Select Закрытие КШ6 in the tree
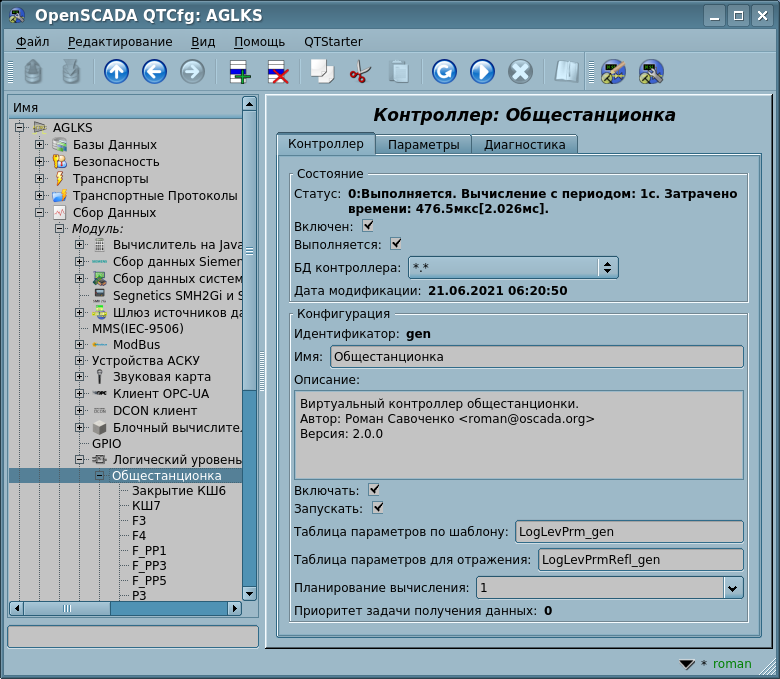 pos(179,491)
